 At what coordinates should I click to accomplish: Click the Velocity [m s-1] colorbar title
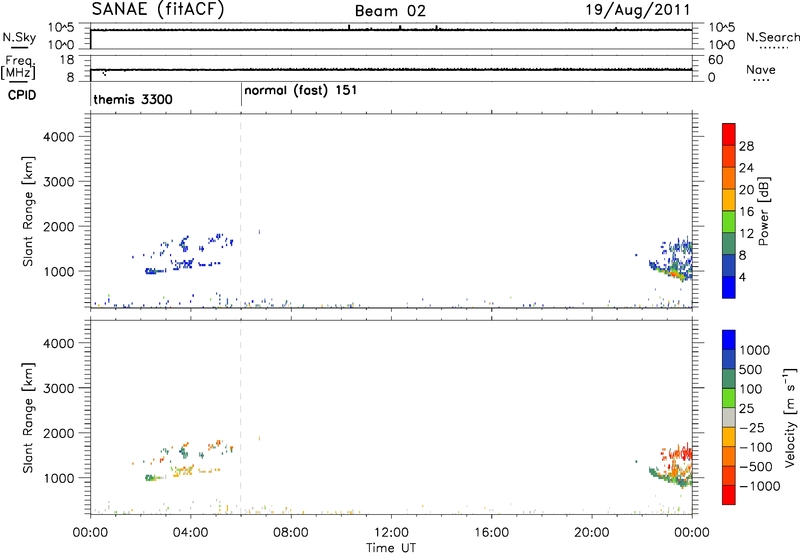(x=789, y=418)
